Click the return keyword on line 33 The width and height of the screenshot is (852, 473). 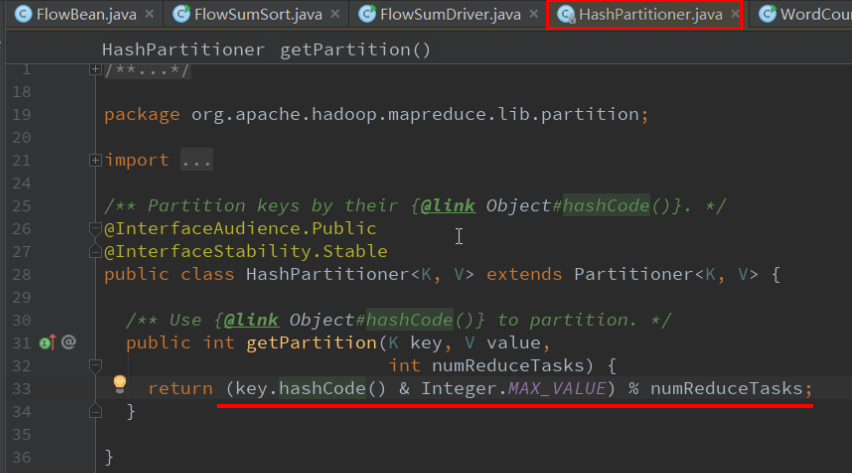[180, 388]
